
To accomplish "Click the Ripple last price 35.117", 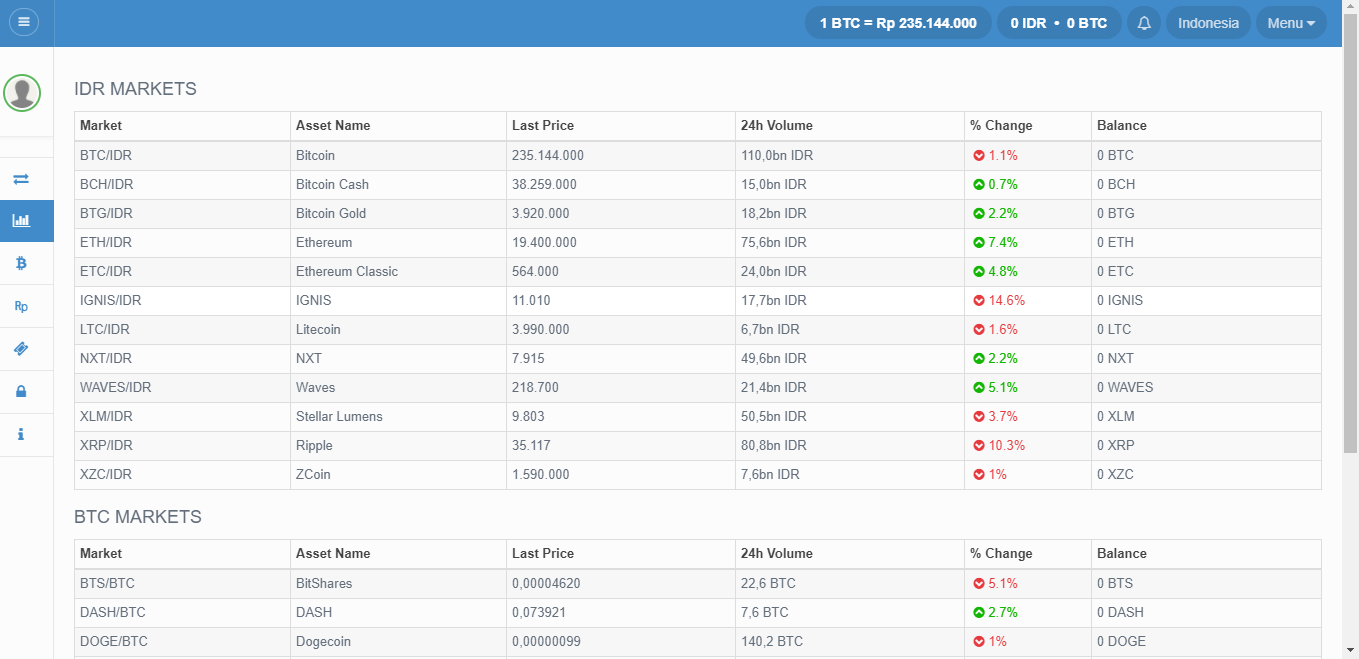I will pos(531,446).
